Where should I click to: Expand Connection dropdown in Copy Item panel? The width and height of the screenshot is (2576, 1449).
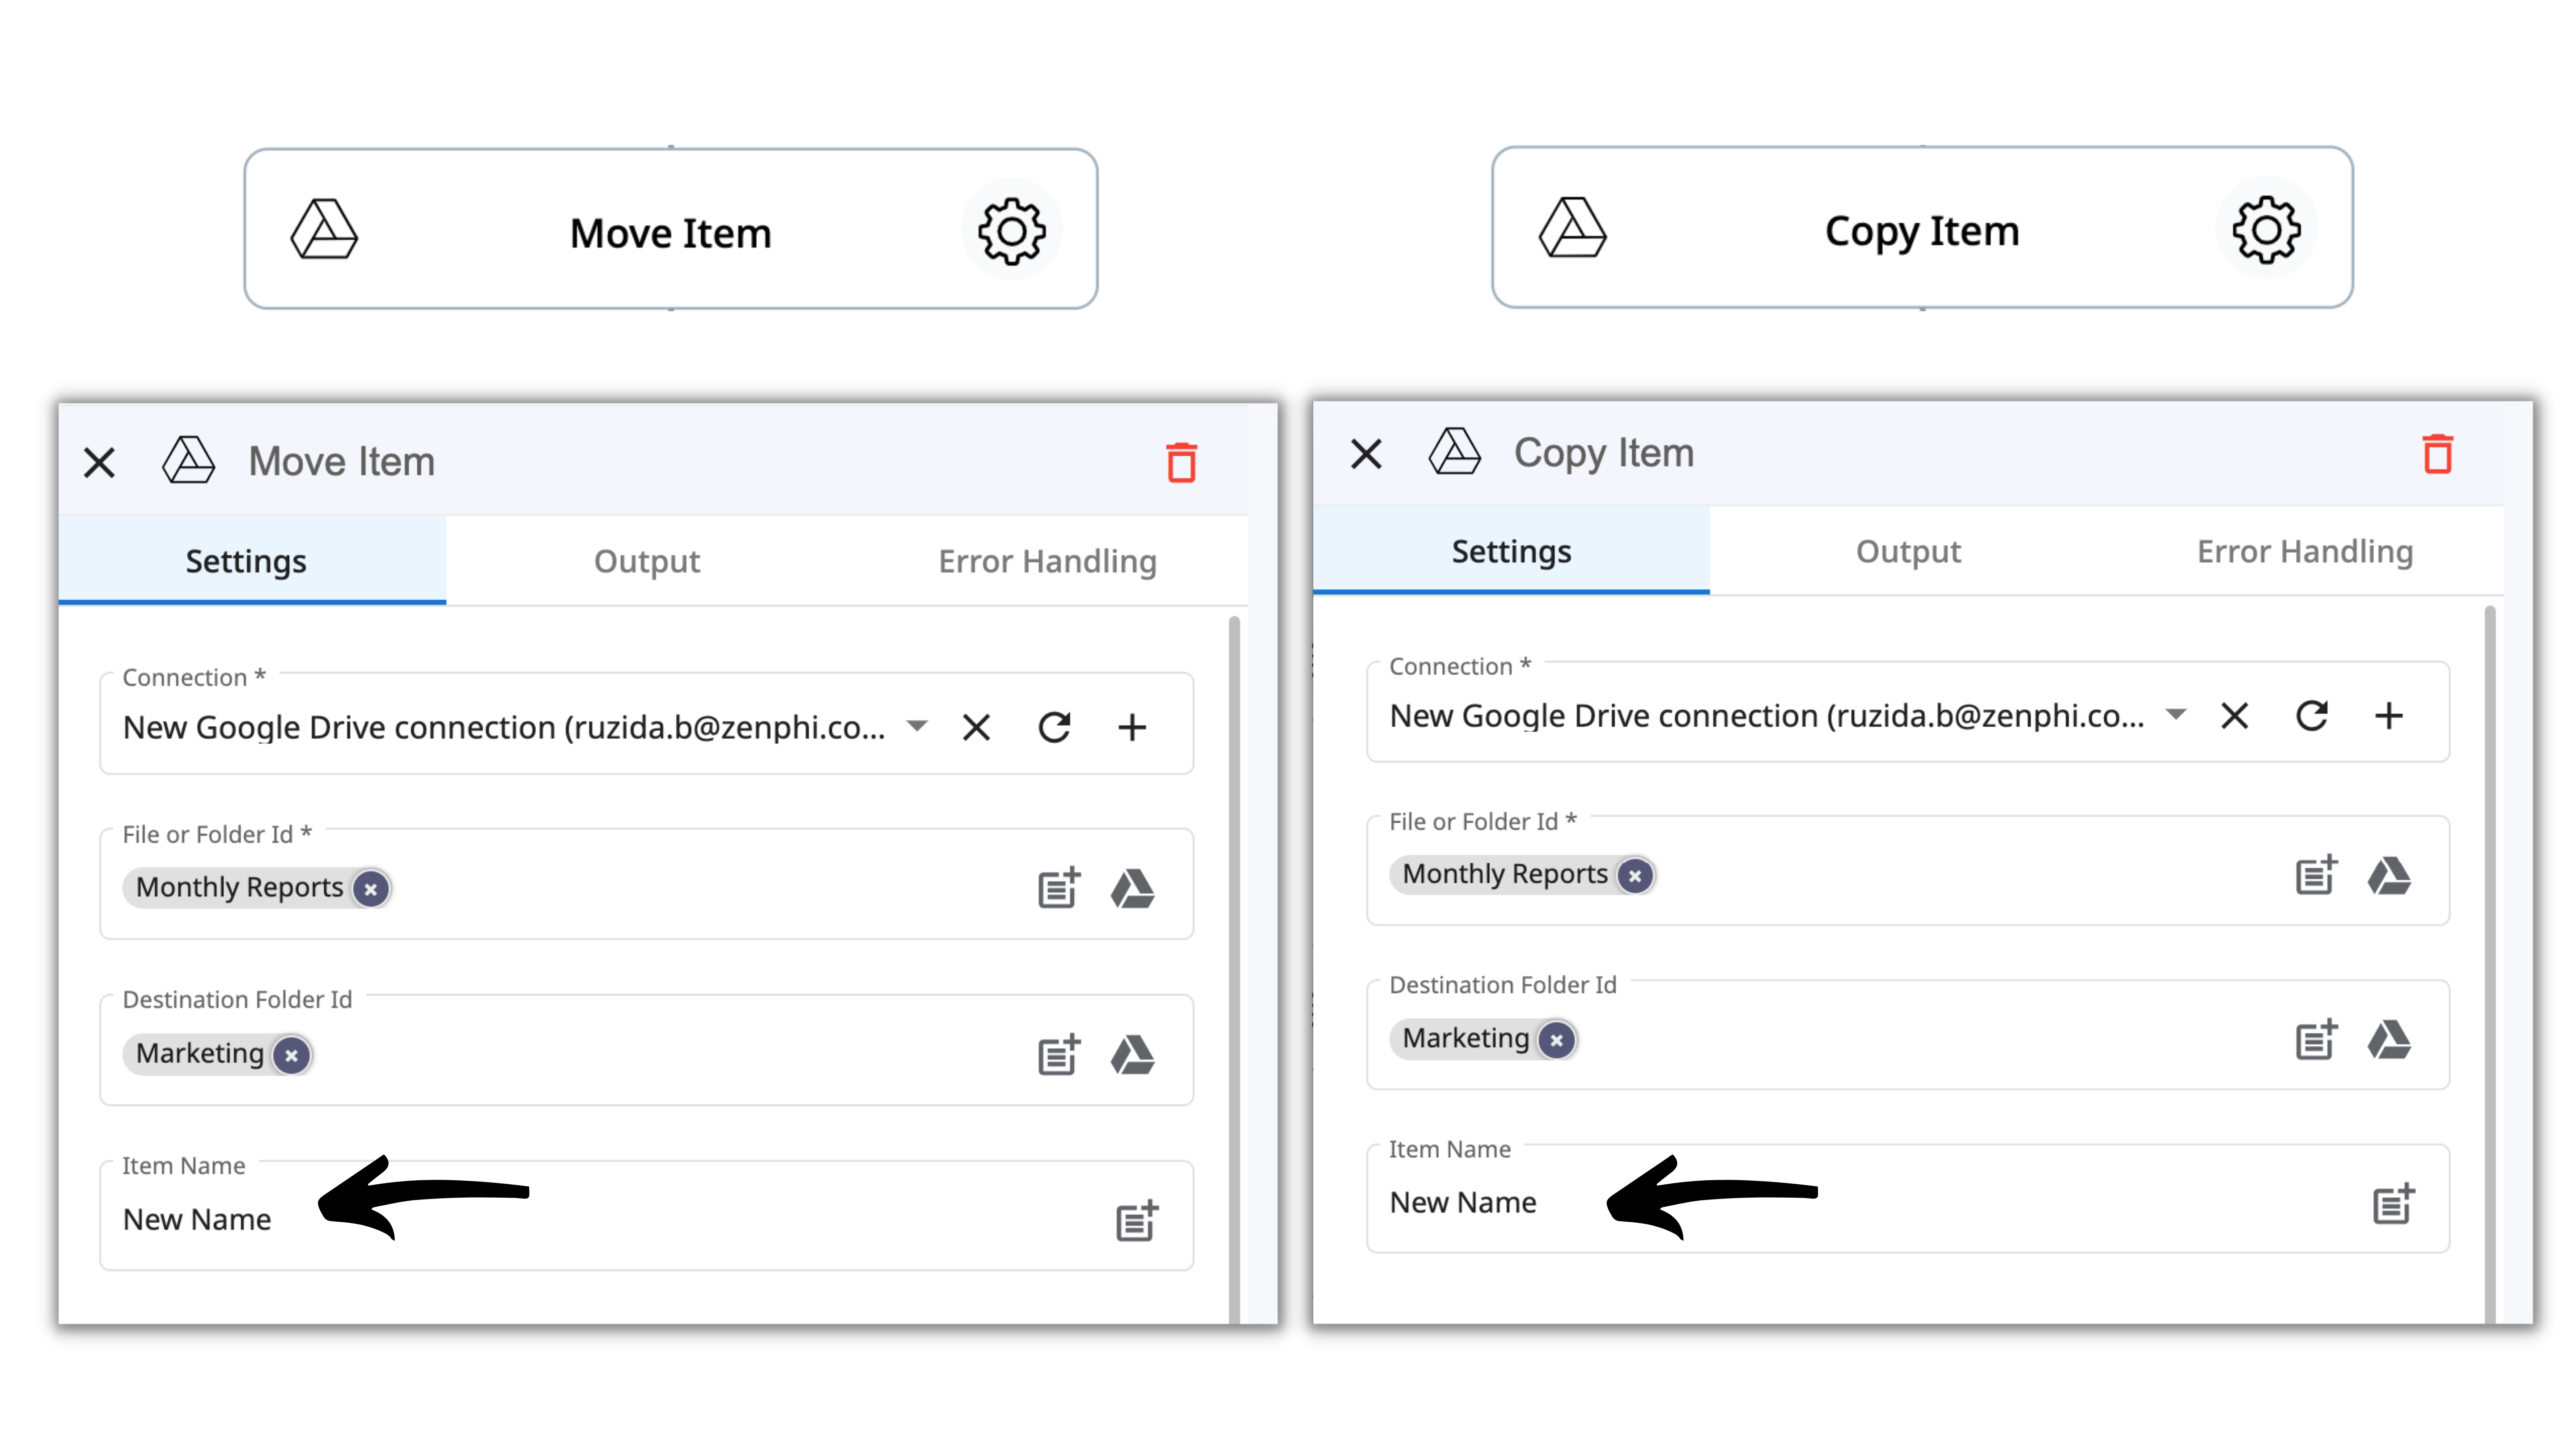(2174, 714)
